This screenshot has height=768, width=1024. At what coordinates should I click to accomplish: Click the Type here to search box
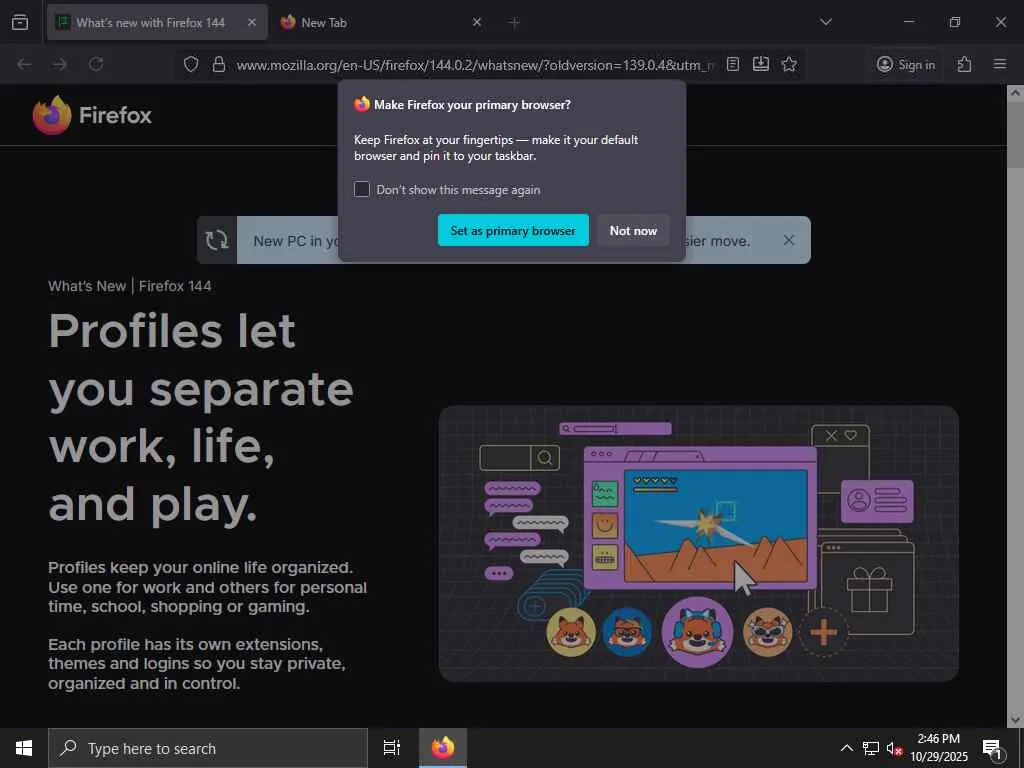pos(208,748)
